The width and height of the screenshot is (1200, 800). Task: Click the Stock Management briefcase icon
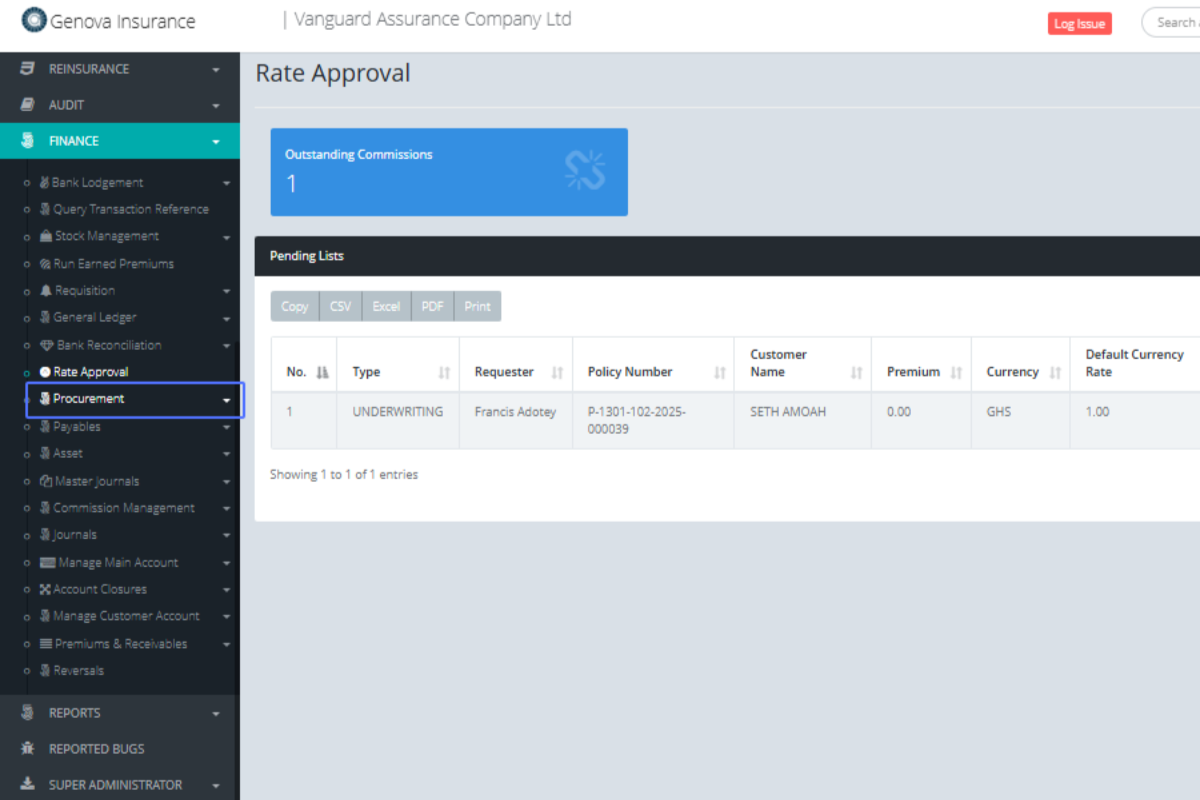click(x=46, y=237)
